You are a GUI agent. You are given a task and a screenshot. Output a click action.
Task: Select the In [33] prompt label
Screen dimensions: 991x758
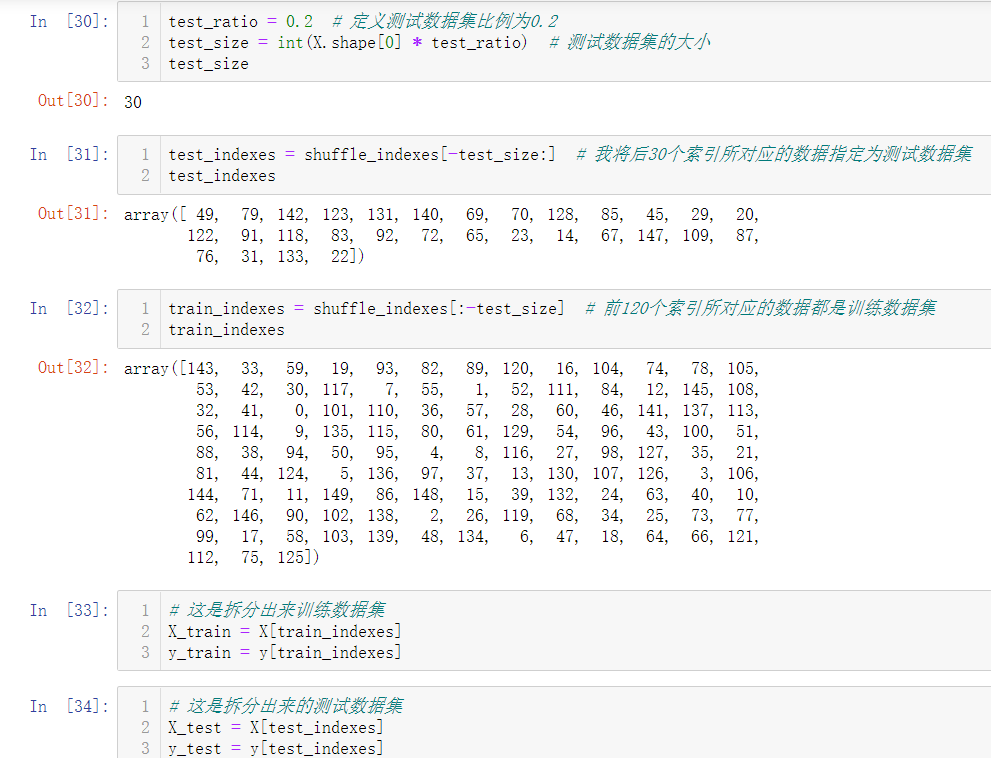(69, 610)
